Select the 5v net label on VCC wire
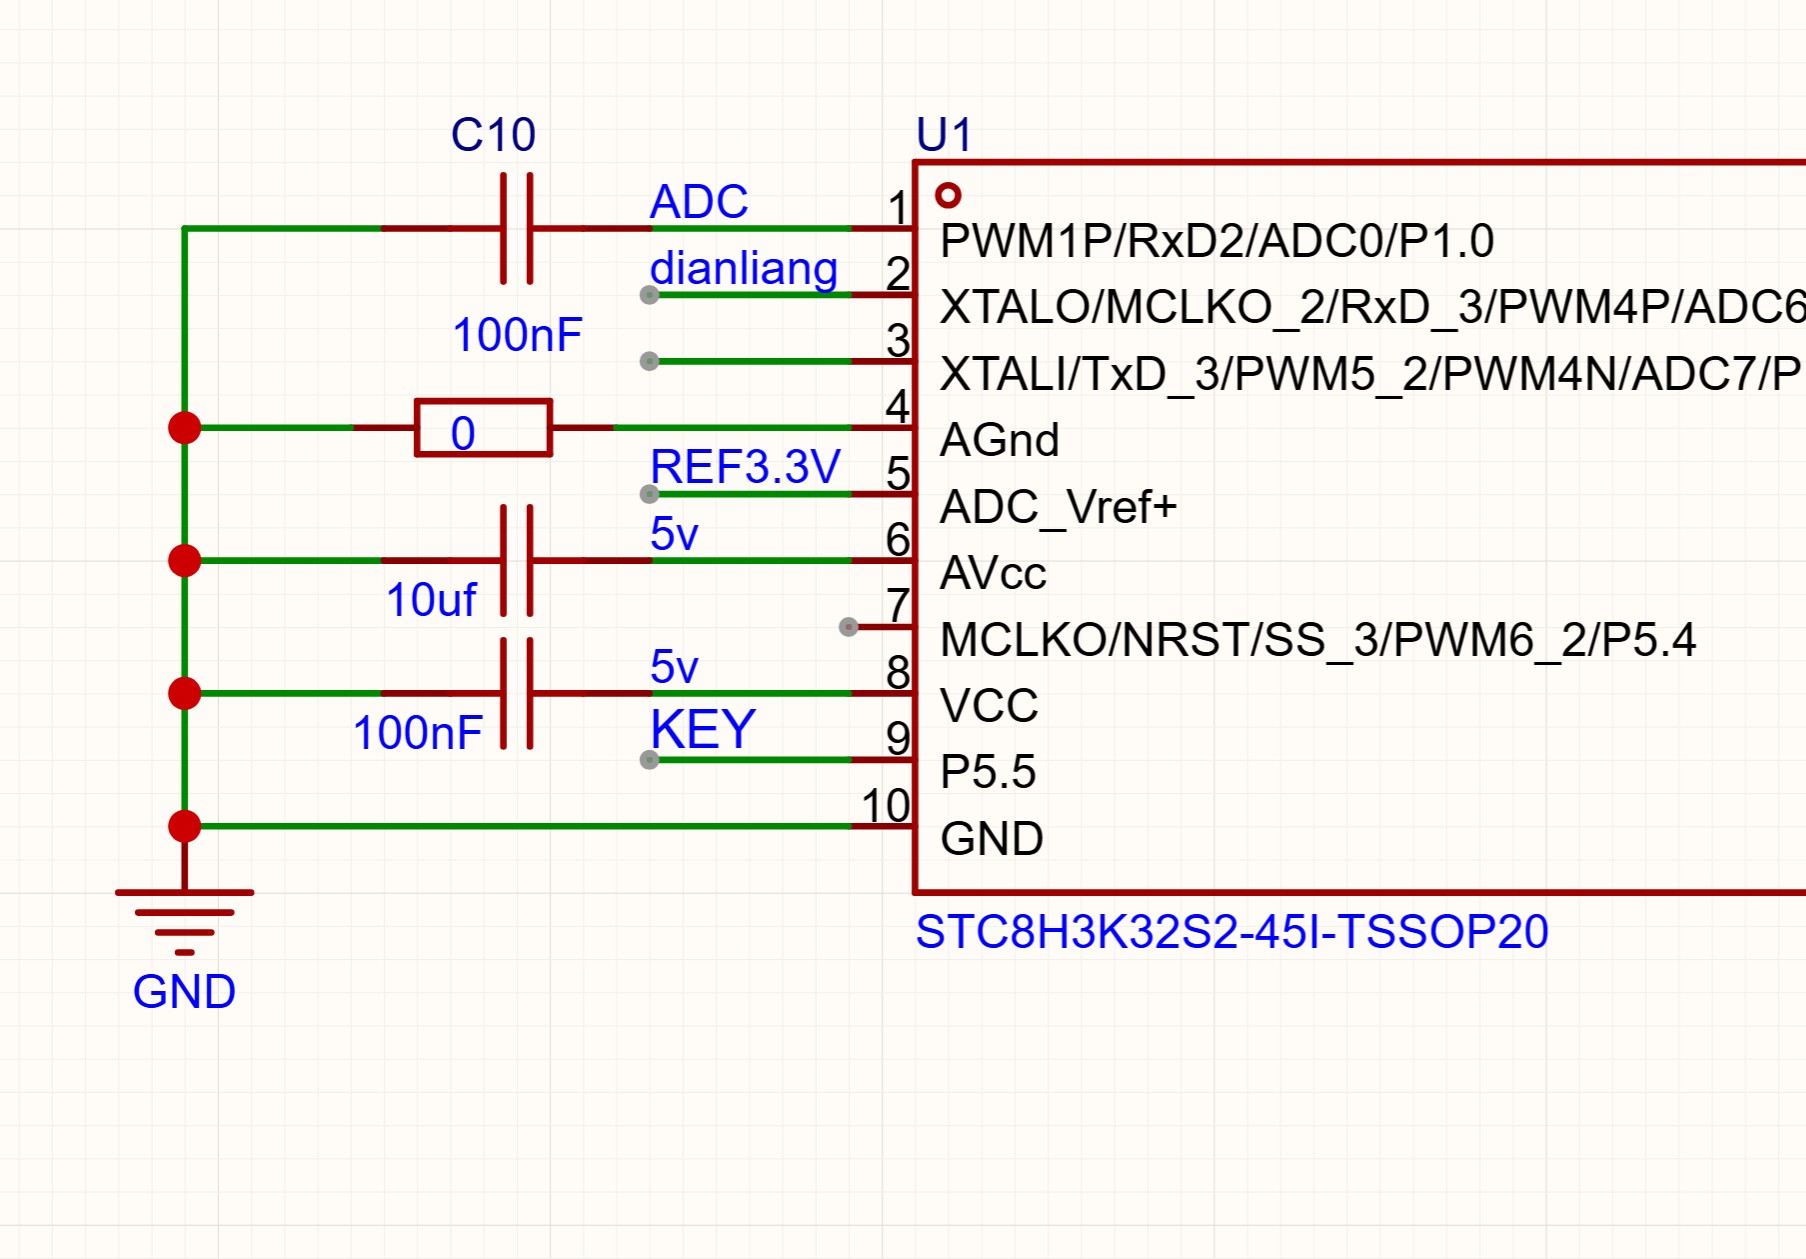 [x=674, y=667]
